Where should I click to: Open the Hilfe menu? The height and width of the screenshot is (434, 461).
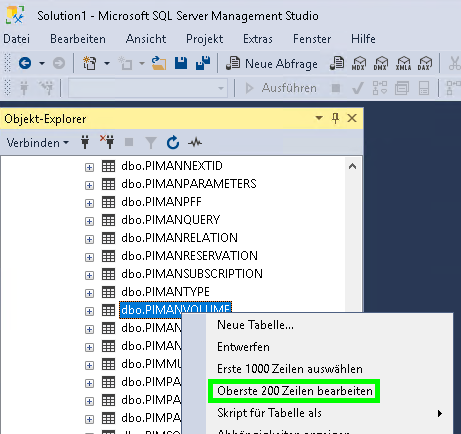coord(363,39)
